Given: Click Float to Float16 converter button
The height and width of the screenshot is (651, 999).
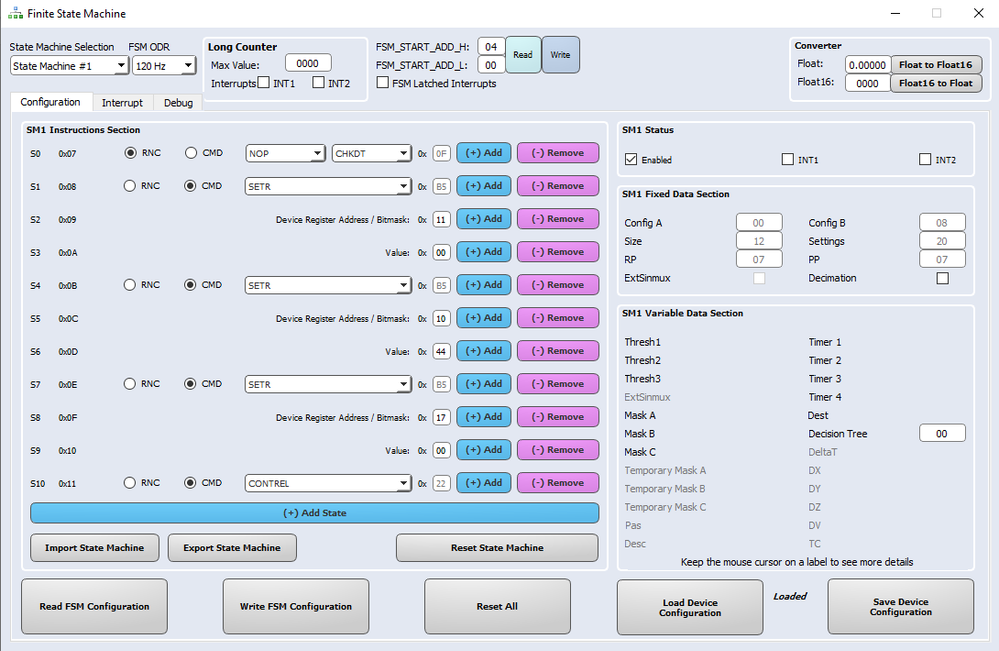Looking at the screenshot, I should [935, 64].
